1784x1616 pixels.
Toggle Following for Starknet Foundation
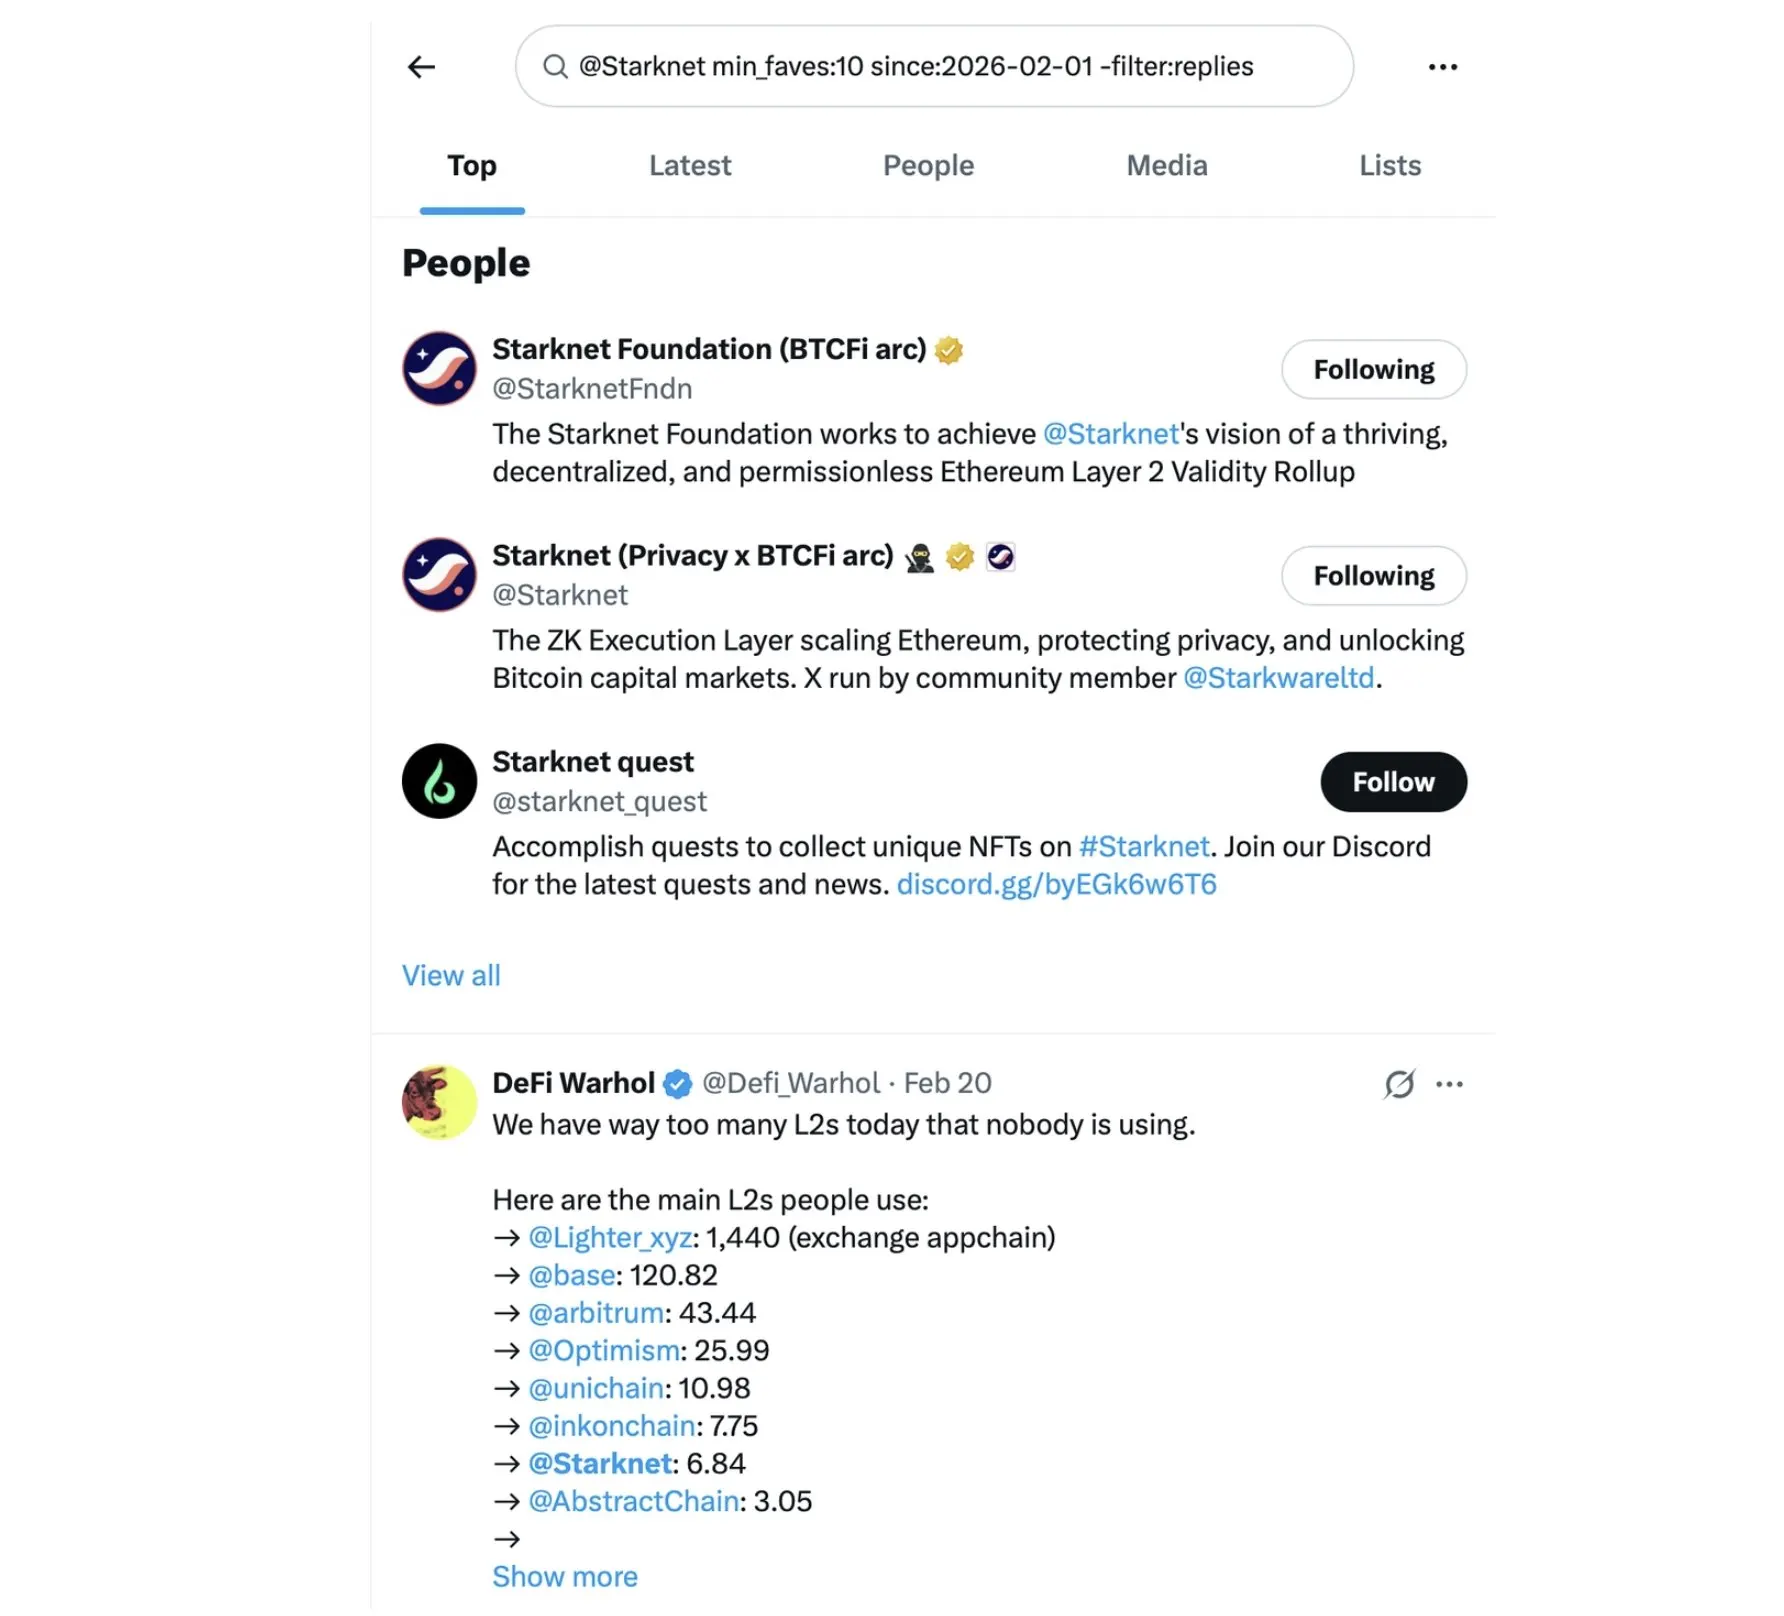(x=1373, y=370)
